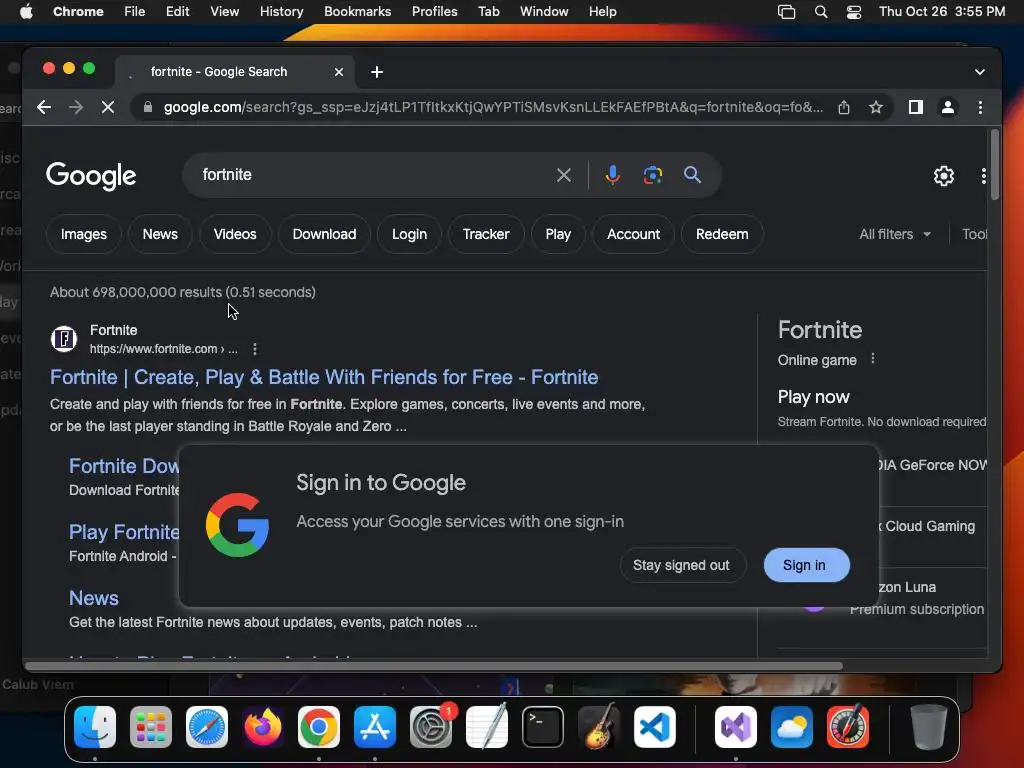Open Trash in the Dock
The image size is (1024, 768).
coord(929,726)
